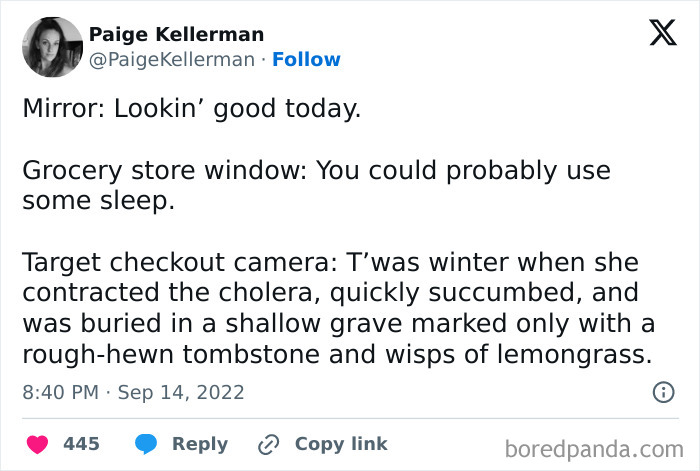Click the 'Target checkout camera' paragraph

point(338,308)
